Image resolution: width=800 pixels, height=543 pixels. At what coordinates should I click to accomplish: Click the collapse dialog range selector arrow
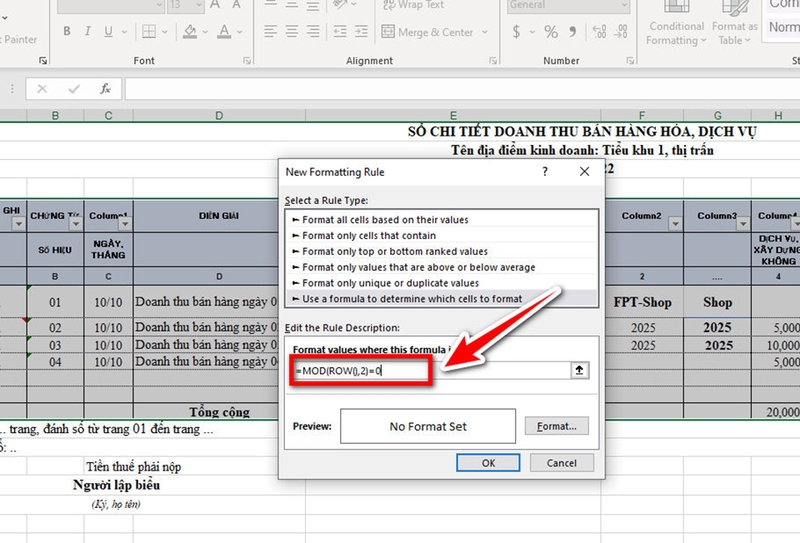pos(580,371)
